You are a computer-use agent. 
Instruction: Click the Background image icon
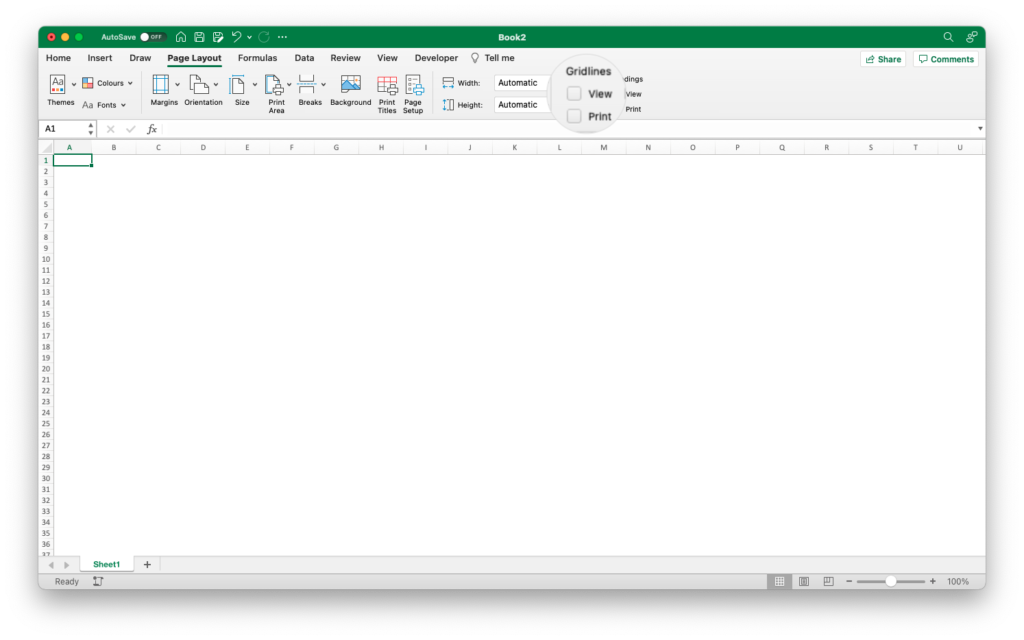click(x=350, y=89)
